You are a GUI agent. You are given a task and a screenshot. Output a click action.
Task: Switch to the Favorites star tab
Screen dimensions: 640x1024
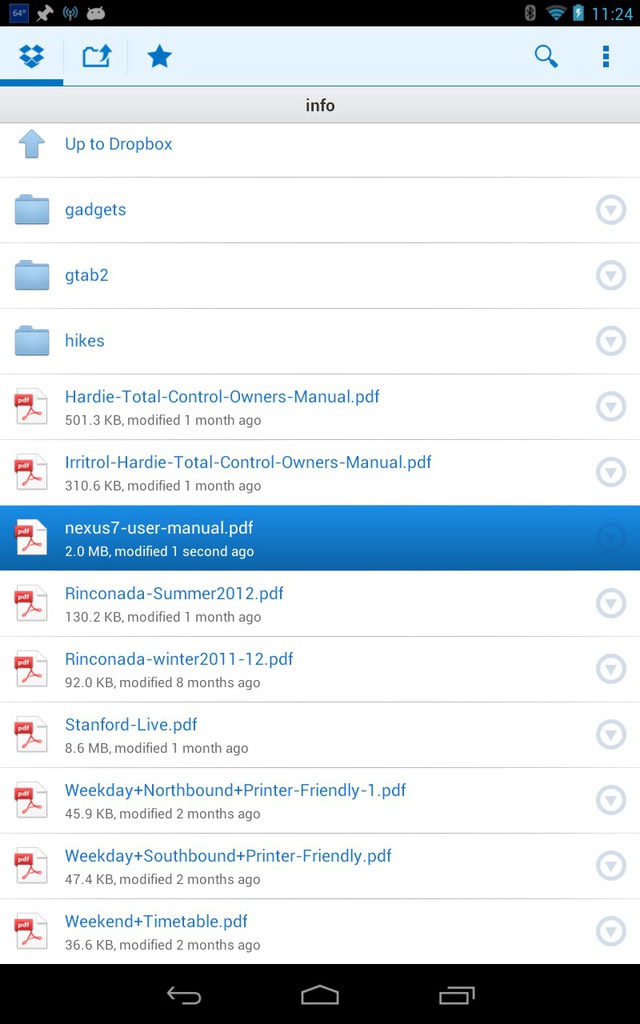click(159, 57)
